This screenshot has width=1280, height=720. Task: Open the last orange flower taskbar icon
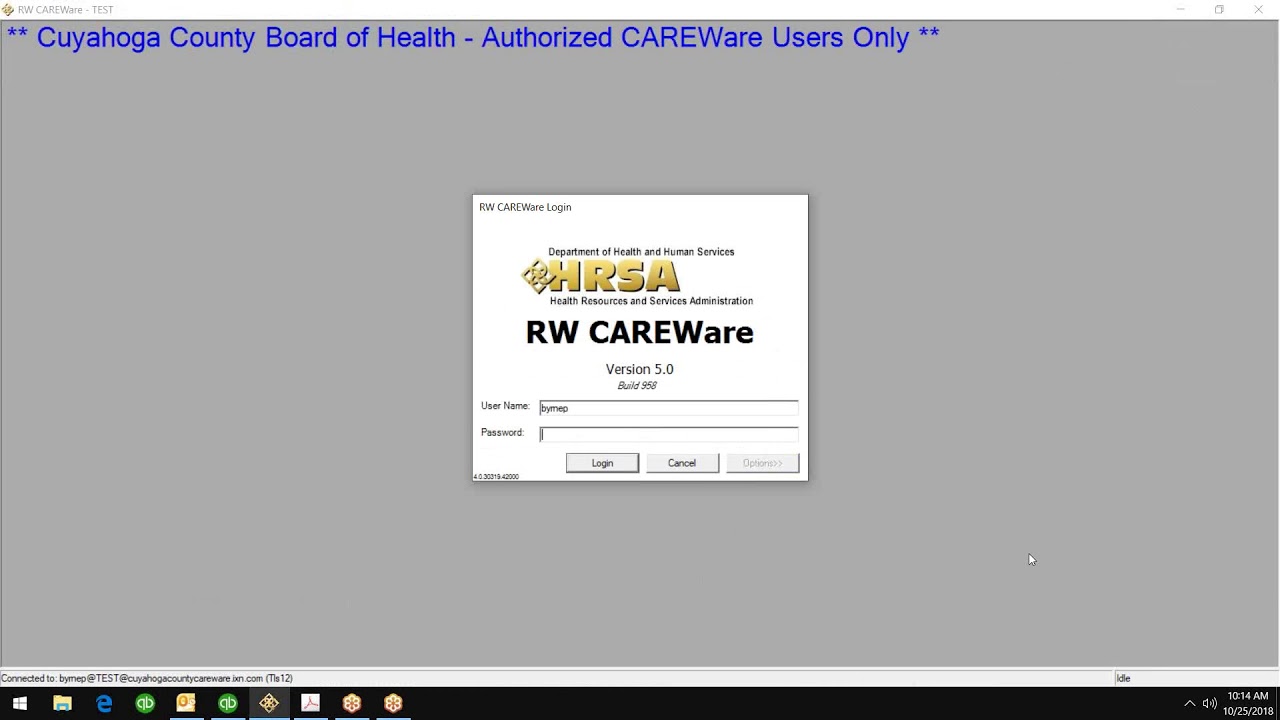click(393, 703)
